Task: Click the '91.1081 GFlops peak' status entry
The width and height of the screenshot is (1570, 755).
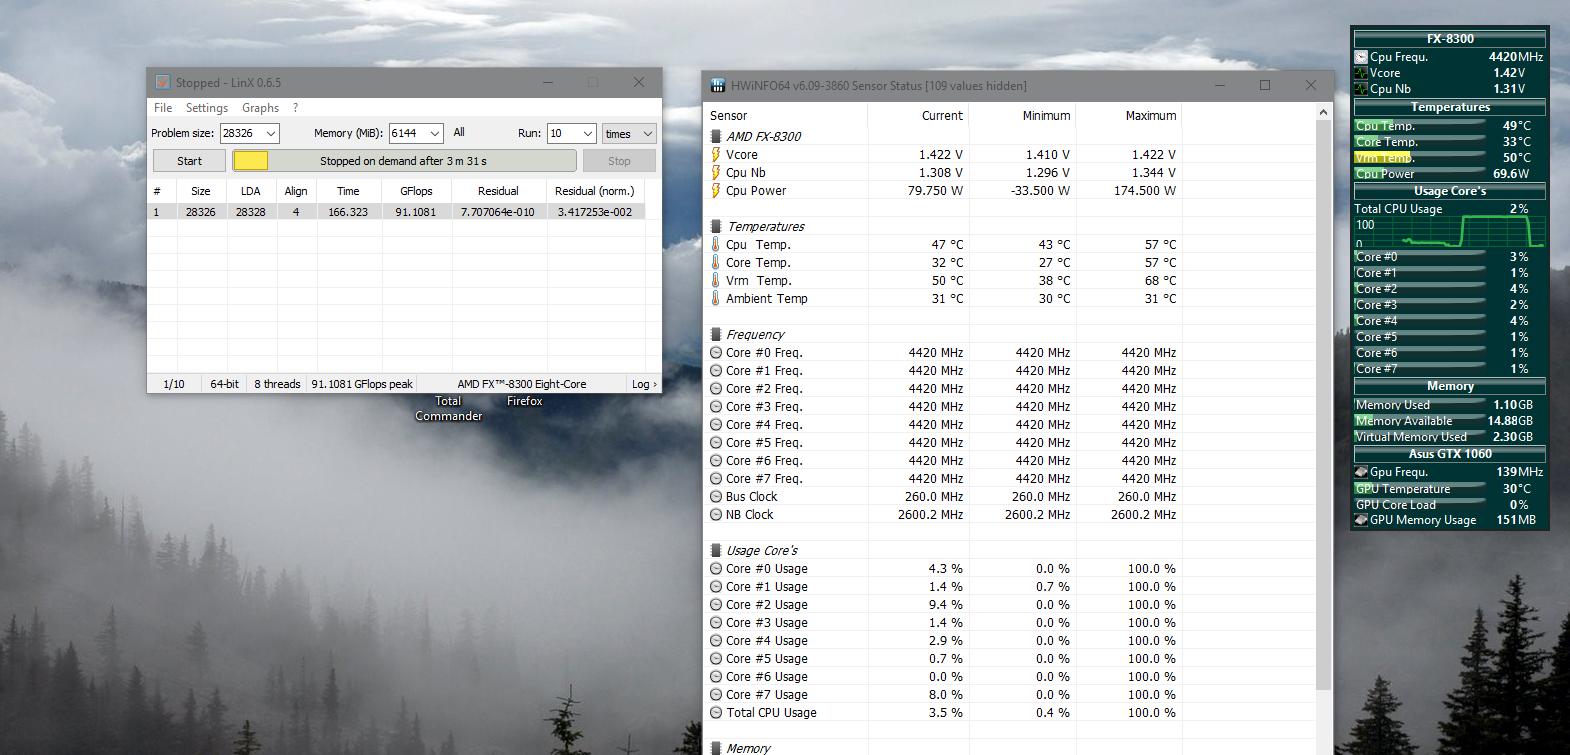Action: pyautogui.click(x=362, y=384)
